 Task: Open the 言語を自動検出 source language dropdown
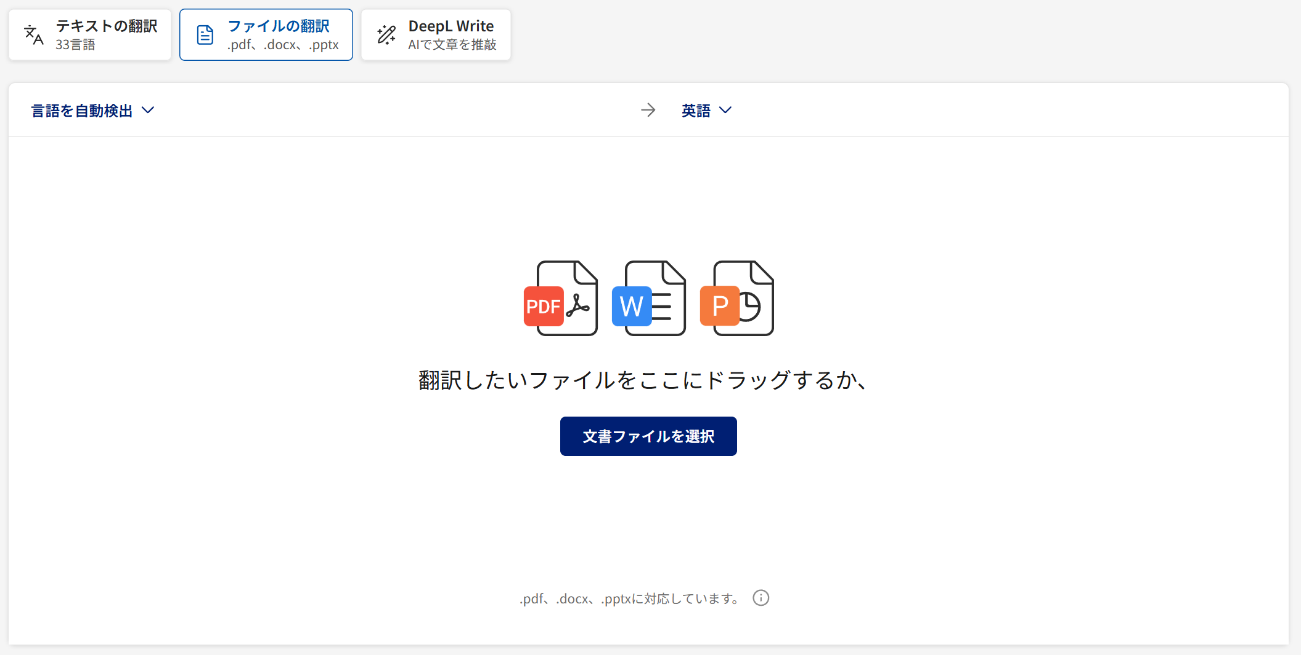tap(93, 111)
